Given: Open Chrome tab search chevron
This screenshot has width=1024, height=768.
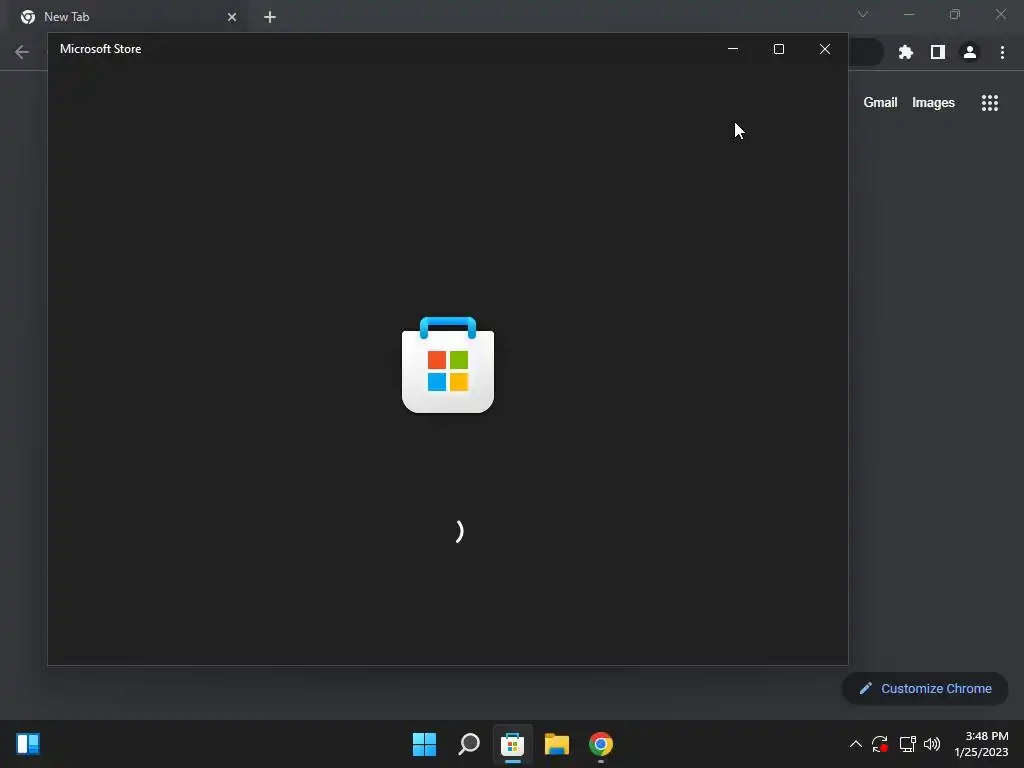Looking at the screenshot, I should [x=863, y=14].
